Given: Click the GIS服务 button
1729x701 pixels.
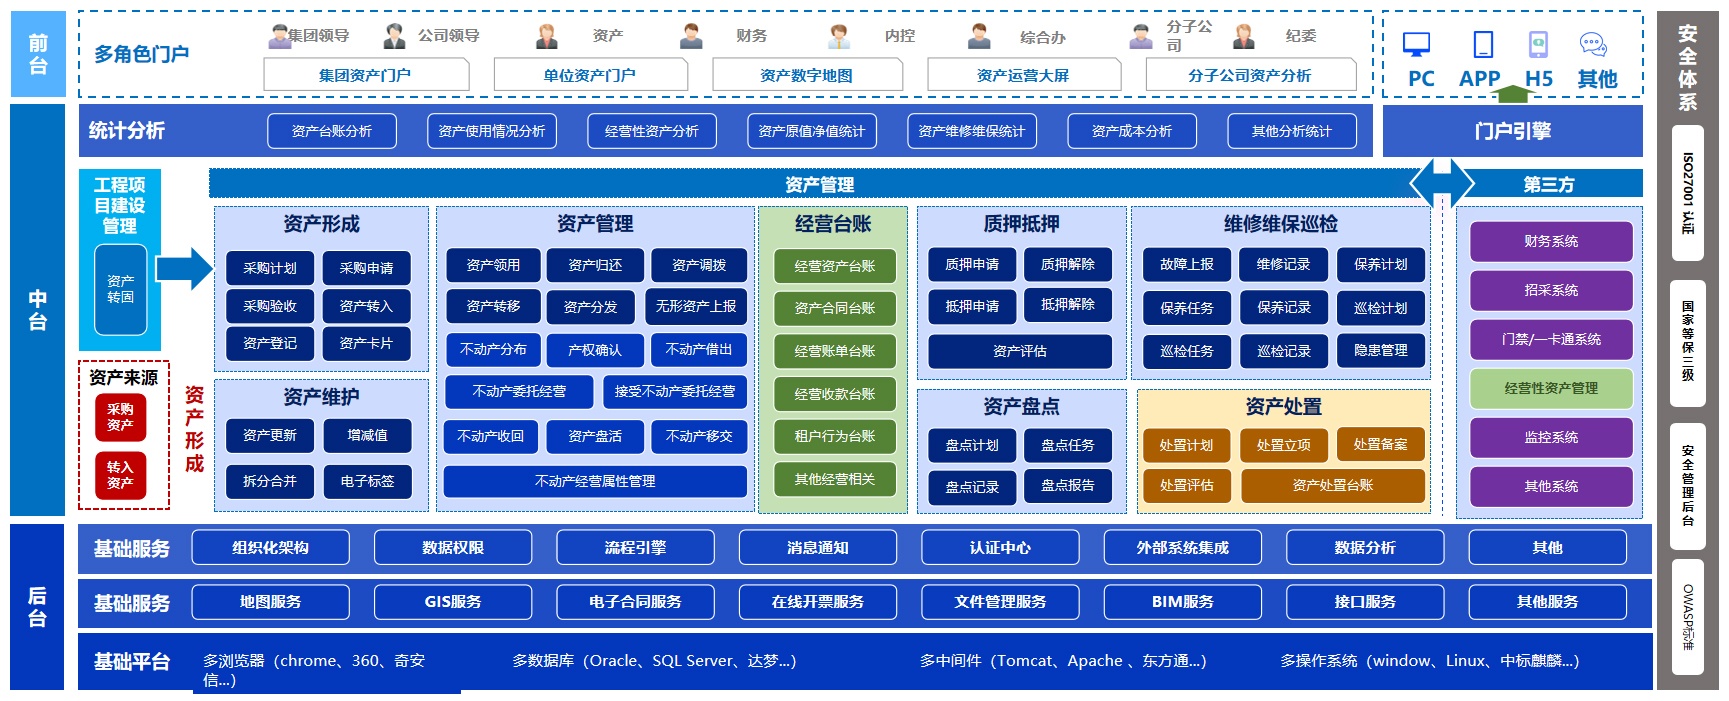Looking at the screenshot, I should 452,602.
